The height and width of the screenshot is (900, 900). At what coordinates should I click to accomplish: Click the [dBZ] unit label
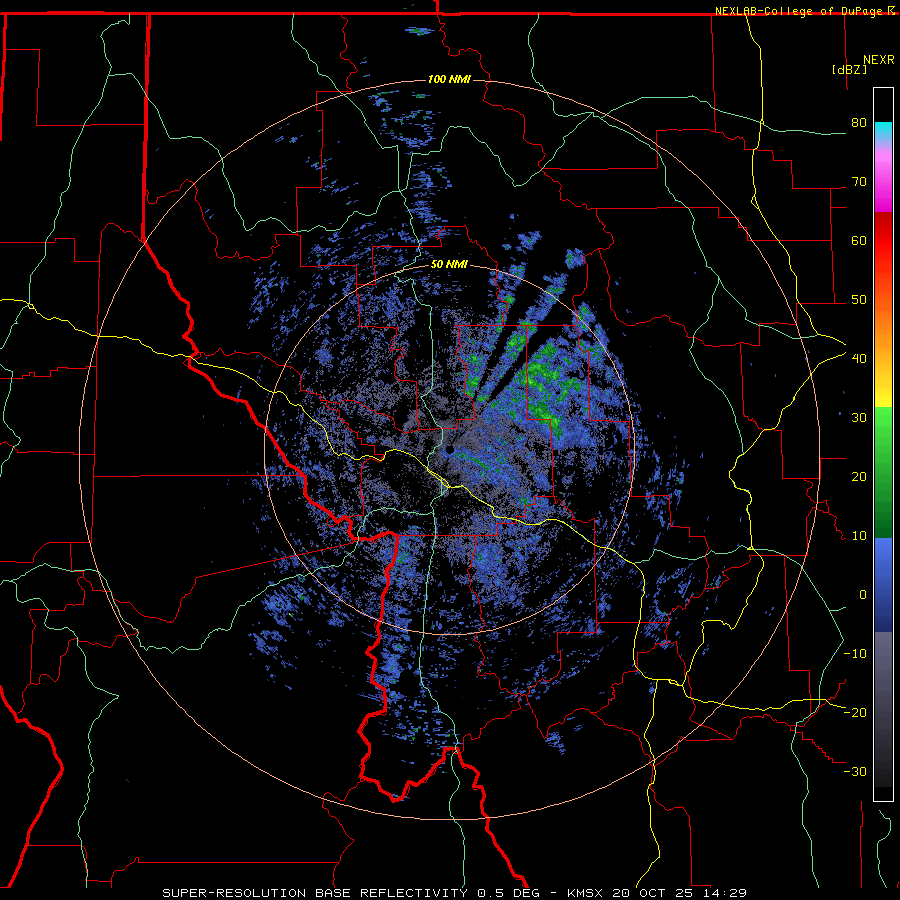coord(849,69)
